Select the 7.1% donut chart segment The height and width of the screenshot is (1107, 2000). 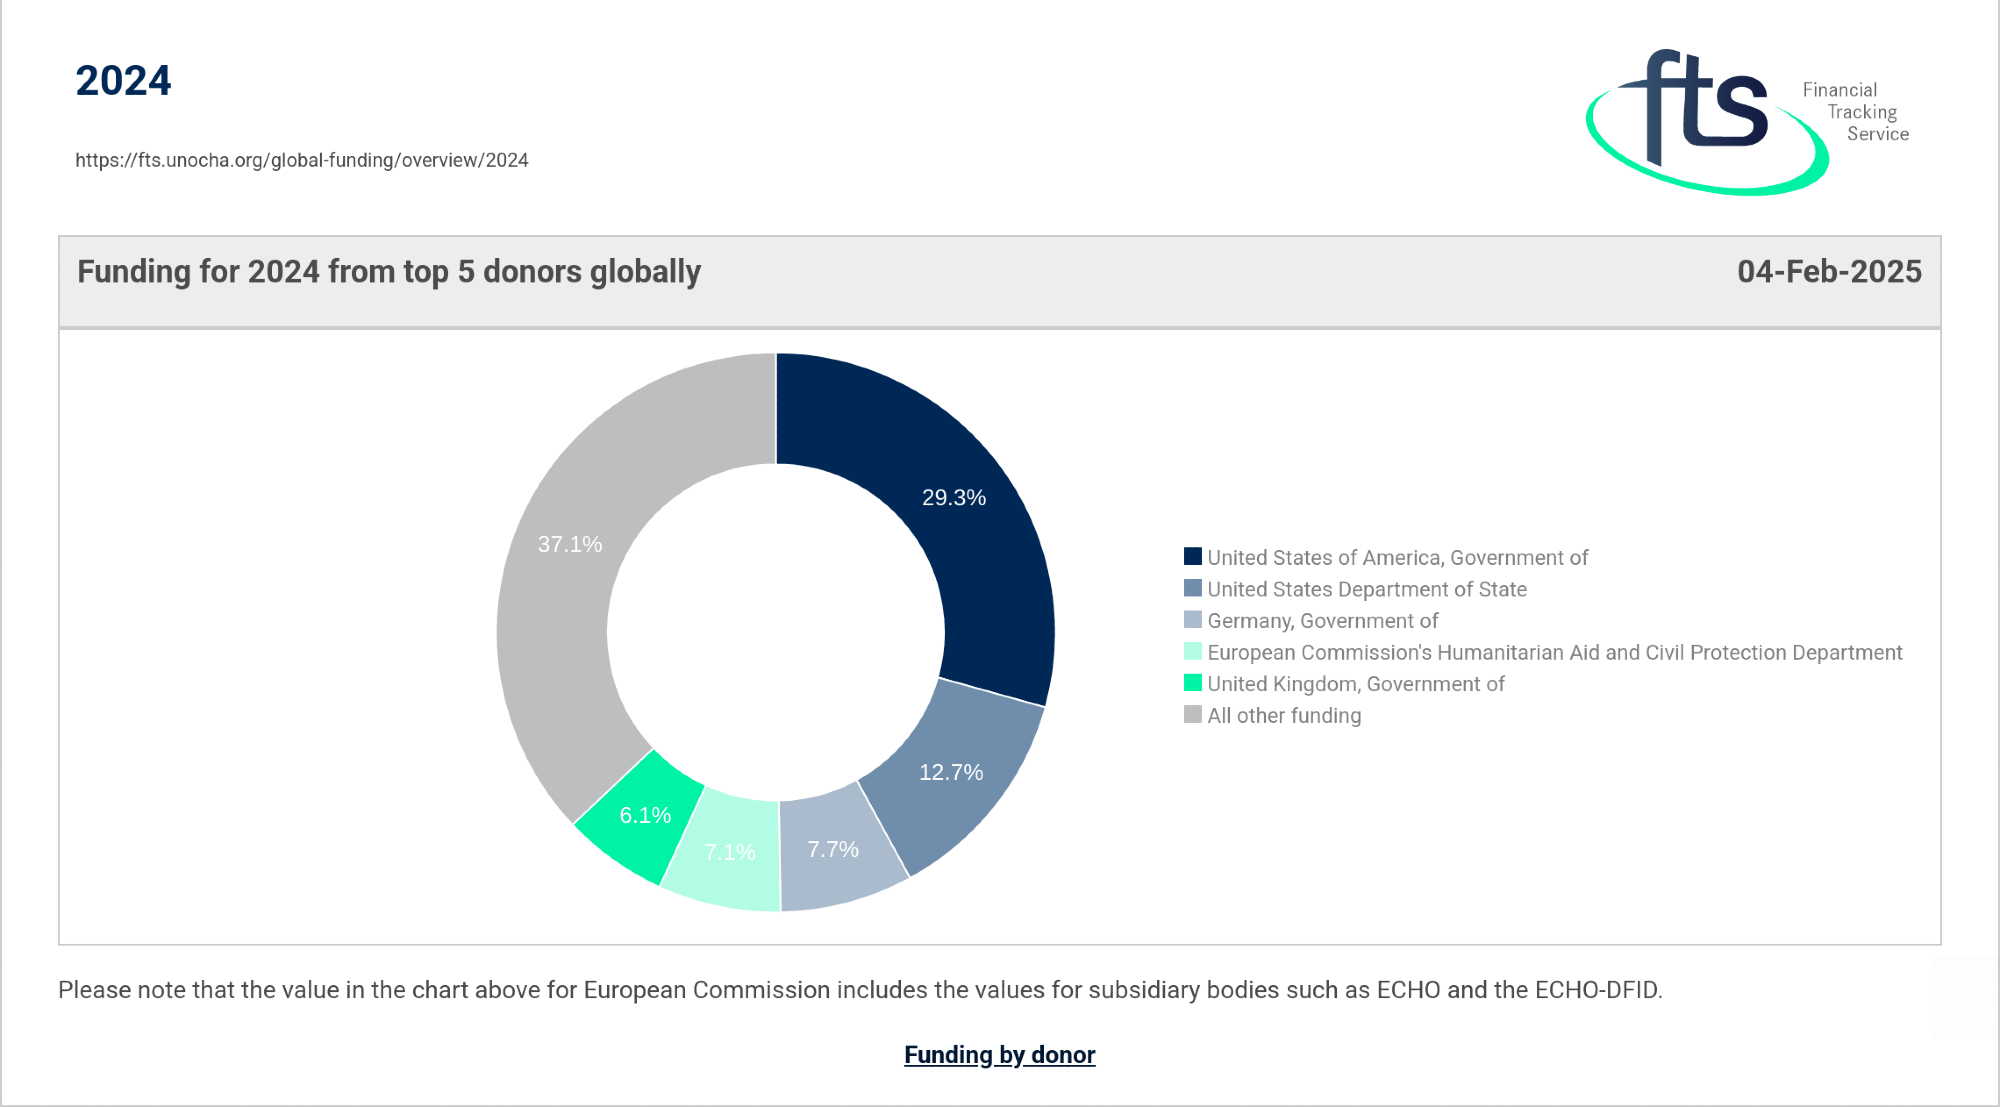(729, 852)
